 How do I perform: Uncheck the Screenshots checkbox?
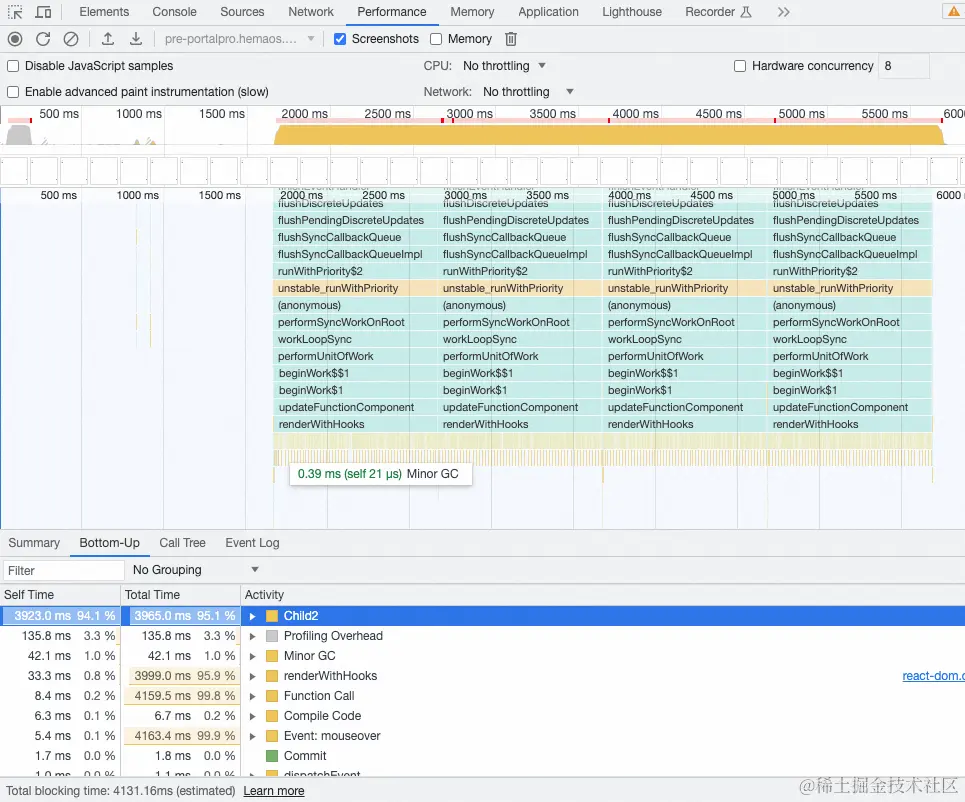340,39
